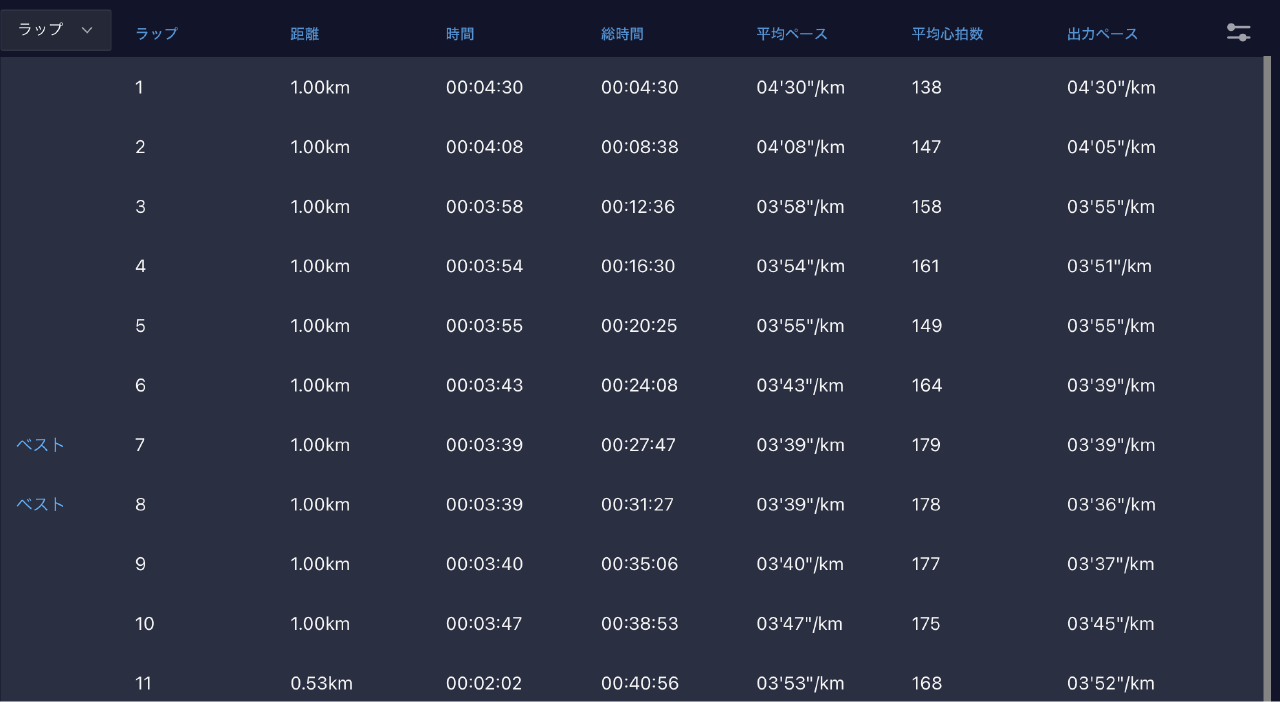This screenshot has width=1280, height=702.
Task: Click the heart rate value 161
Action: [x=926, y=267]
